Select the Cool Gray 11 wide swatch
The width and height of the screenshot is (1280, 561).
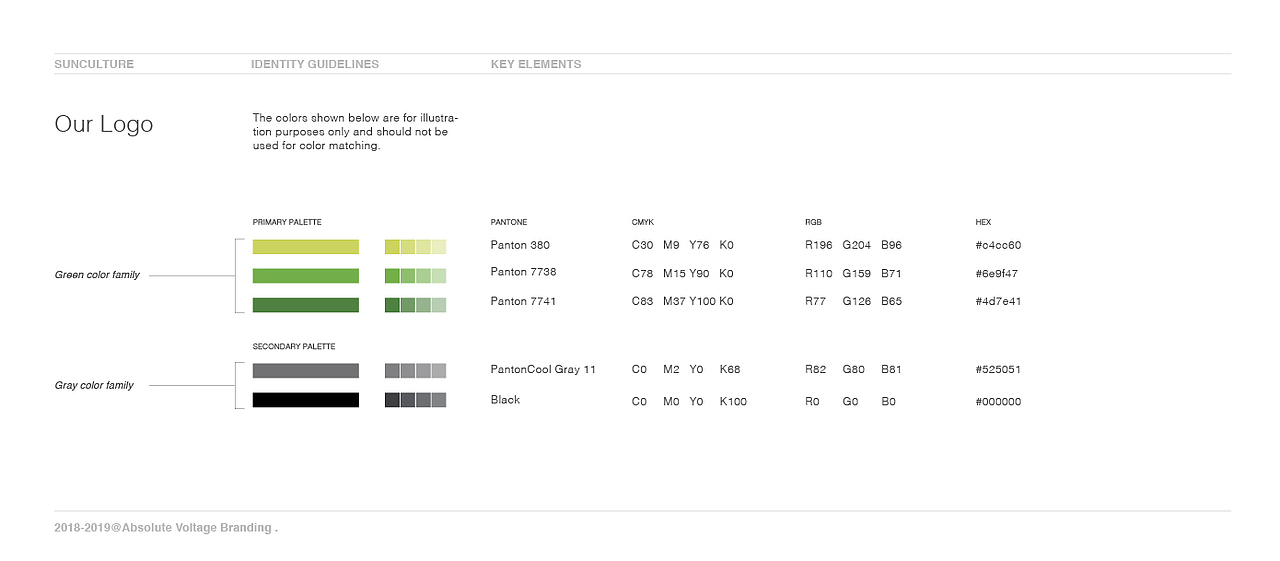tap(305, 371)
